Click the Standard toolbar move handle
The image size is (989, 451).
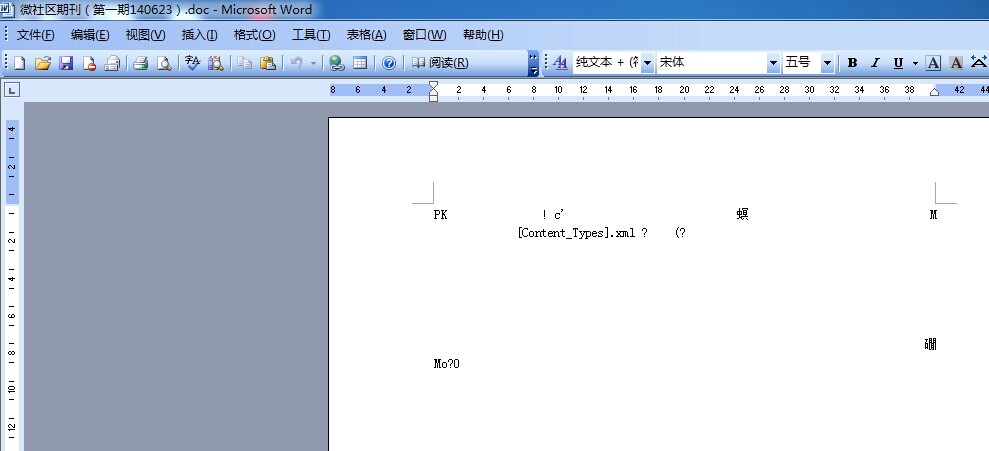pos(6,63)
